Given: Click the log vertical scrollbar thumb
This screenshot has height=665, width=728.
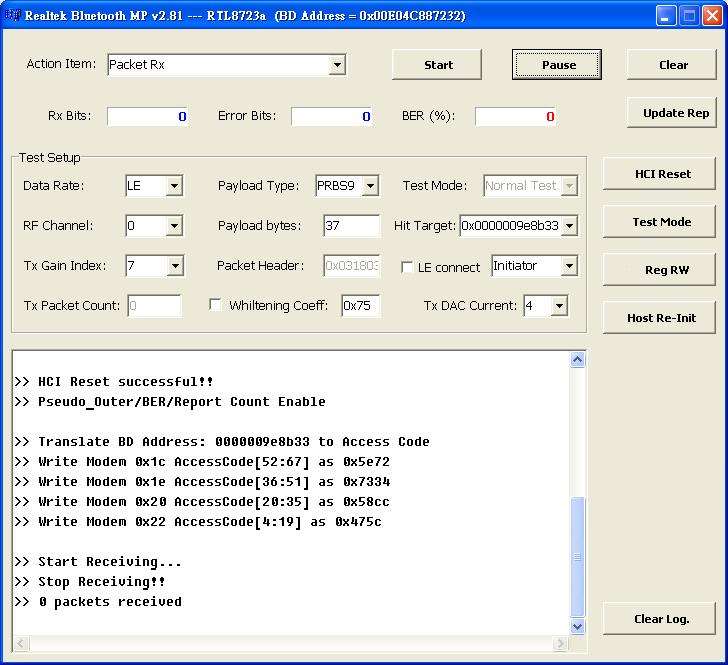Looking at the screenshot, I should click(x=577, y=558).
